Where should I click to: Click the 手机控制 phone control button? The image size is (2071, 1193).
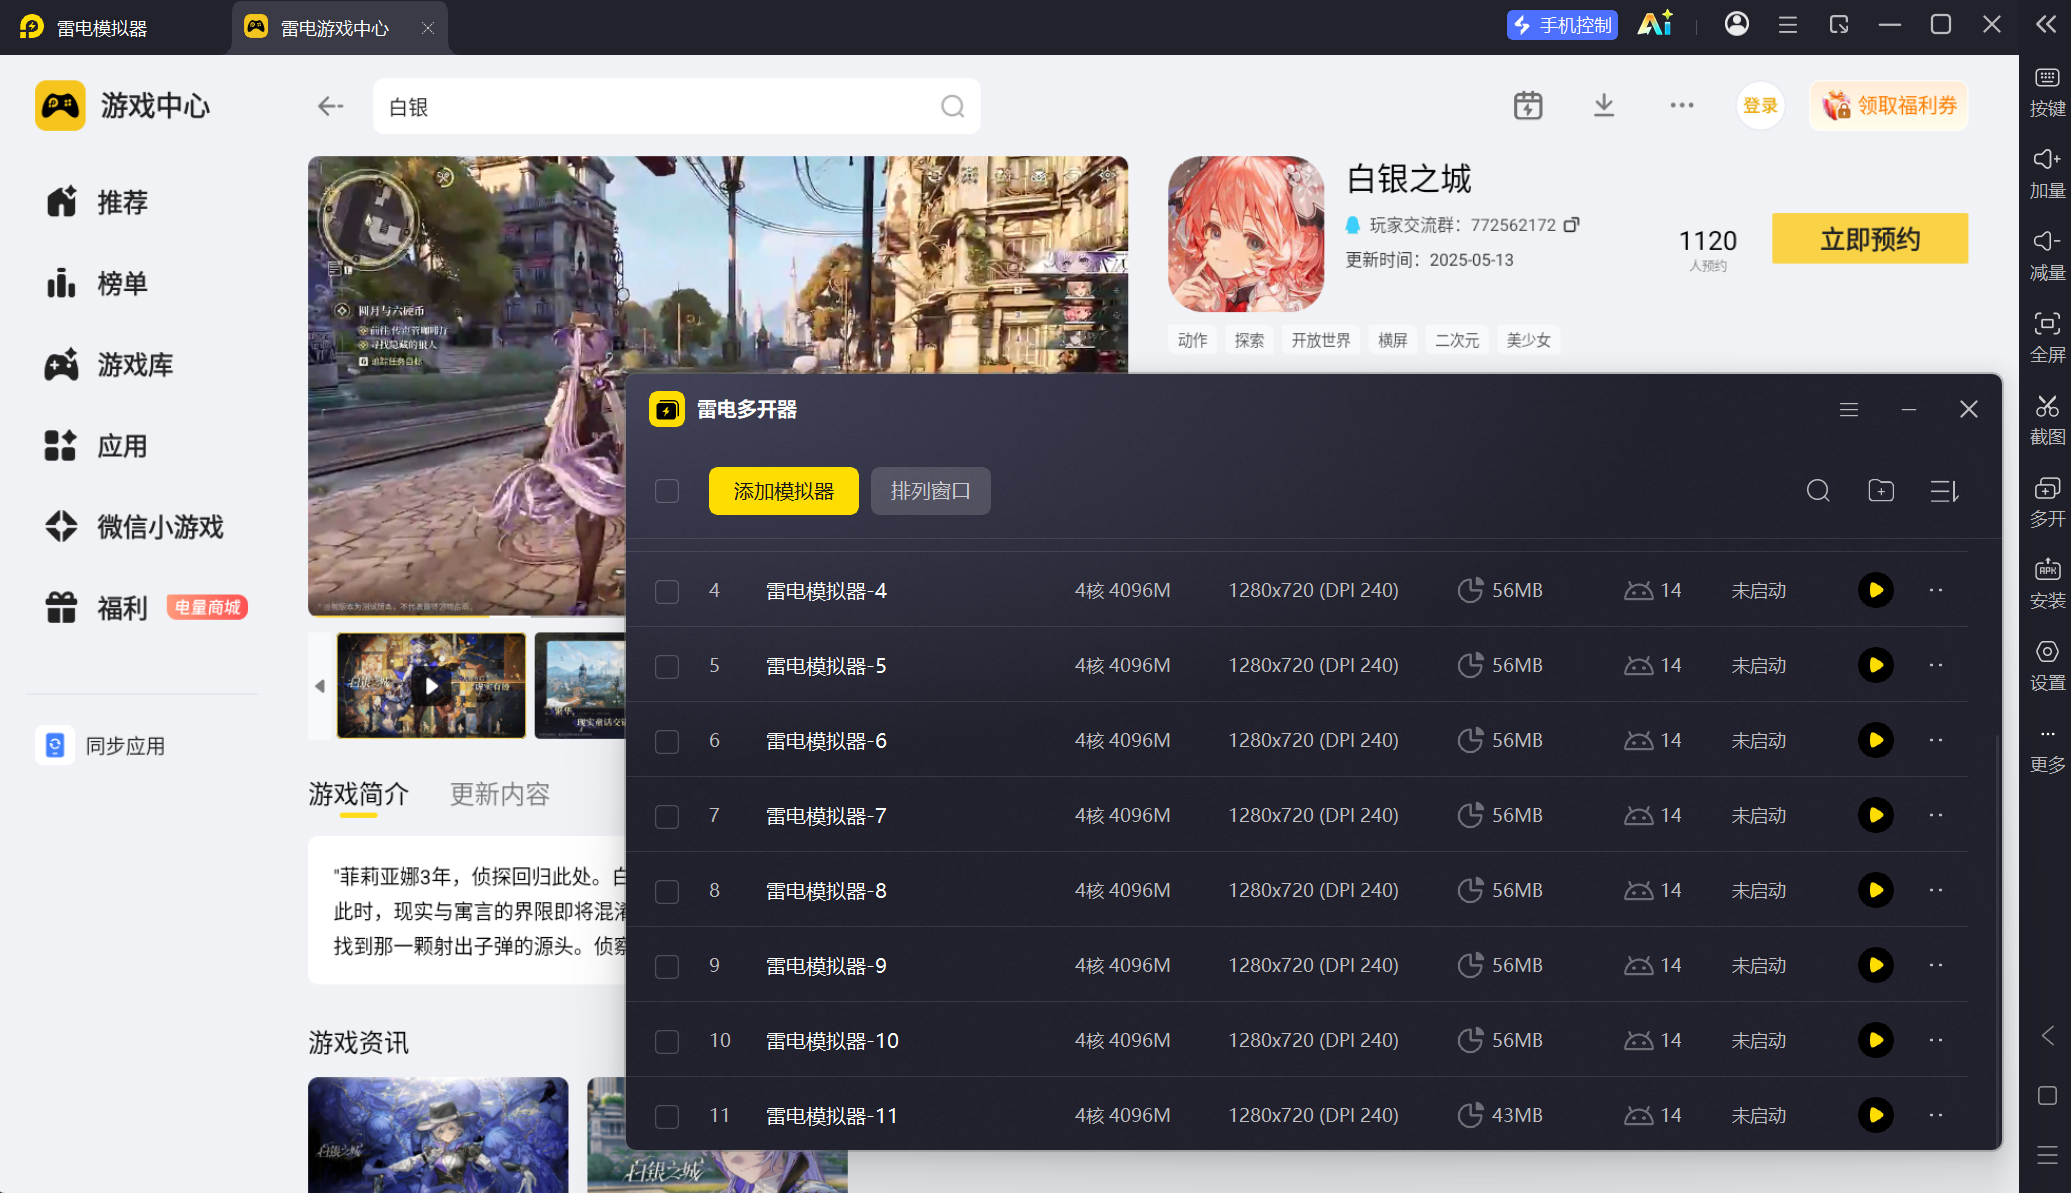(1562, 25)
